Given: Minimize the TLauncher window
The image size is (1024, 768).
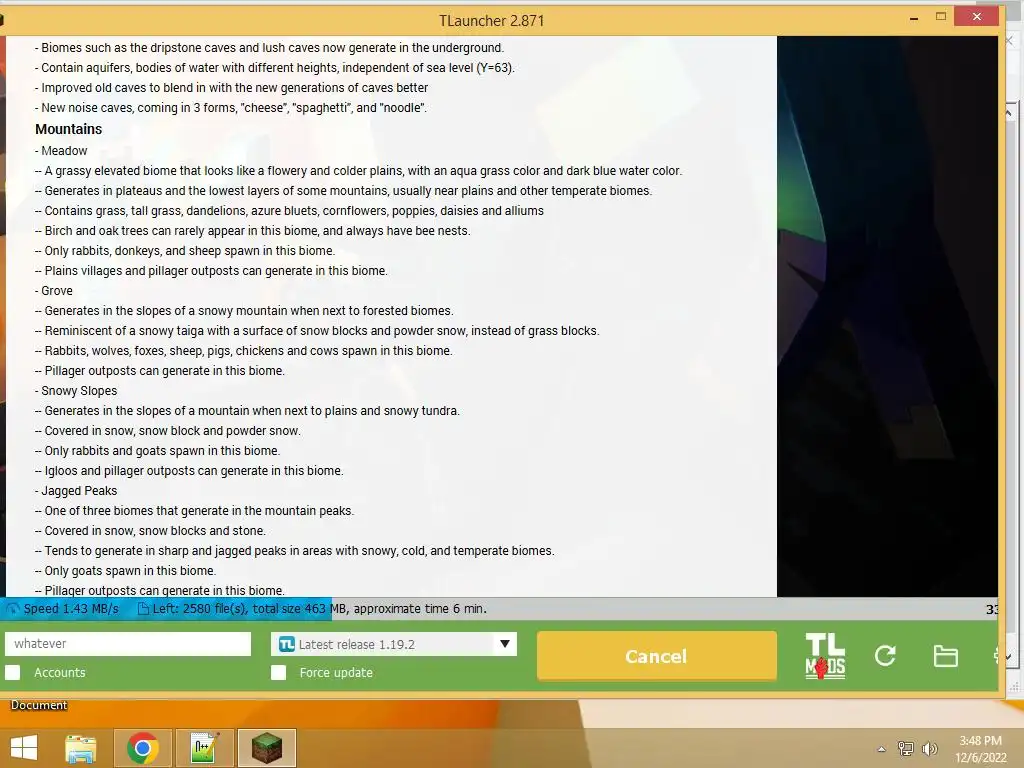Looking at the screenshot, I should pos(914,19).
